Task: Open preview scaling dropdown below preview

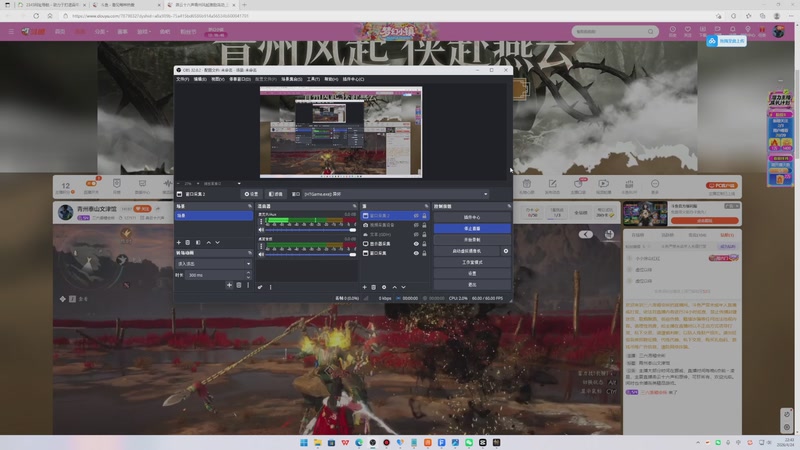Action: pos(222,183)
